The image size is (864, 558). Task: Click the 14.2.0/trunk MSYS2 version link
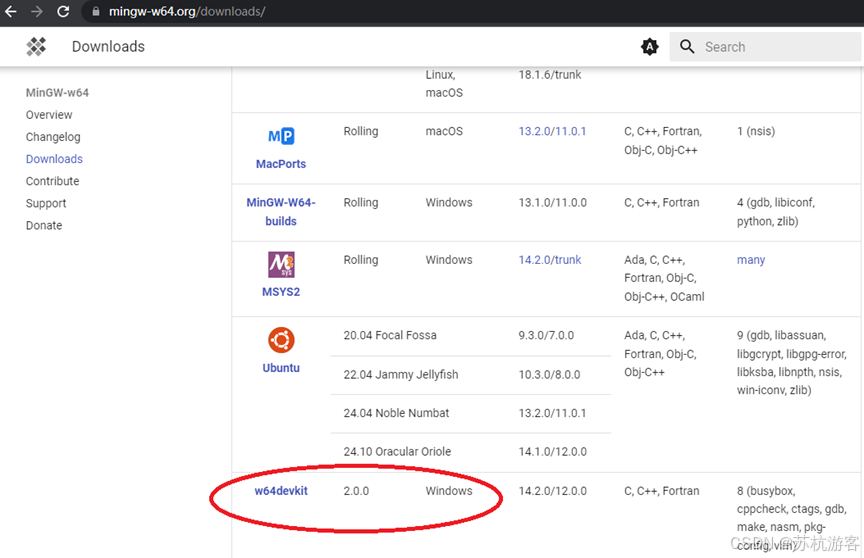tap(550, 259)
